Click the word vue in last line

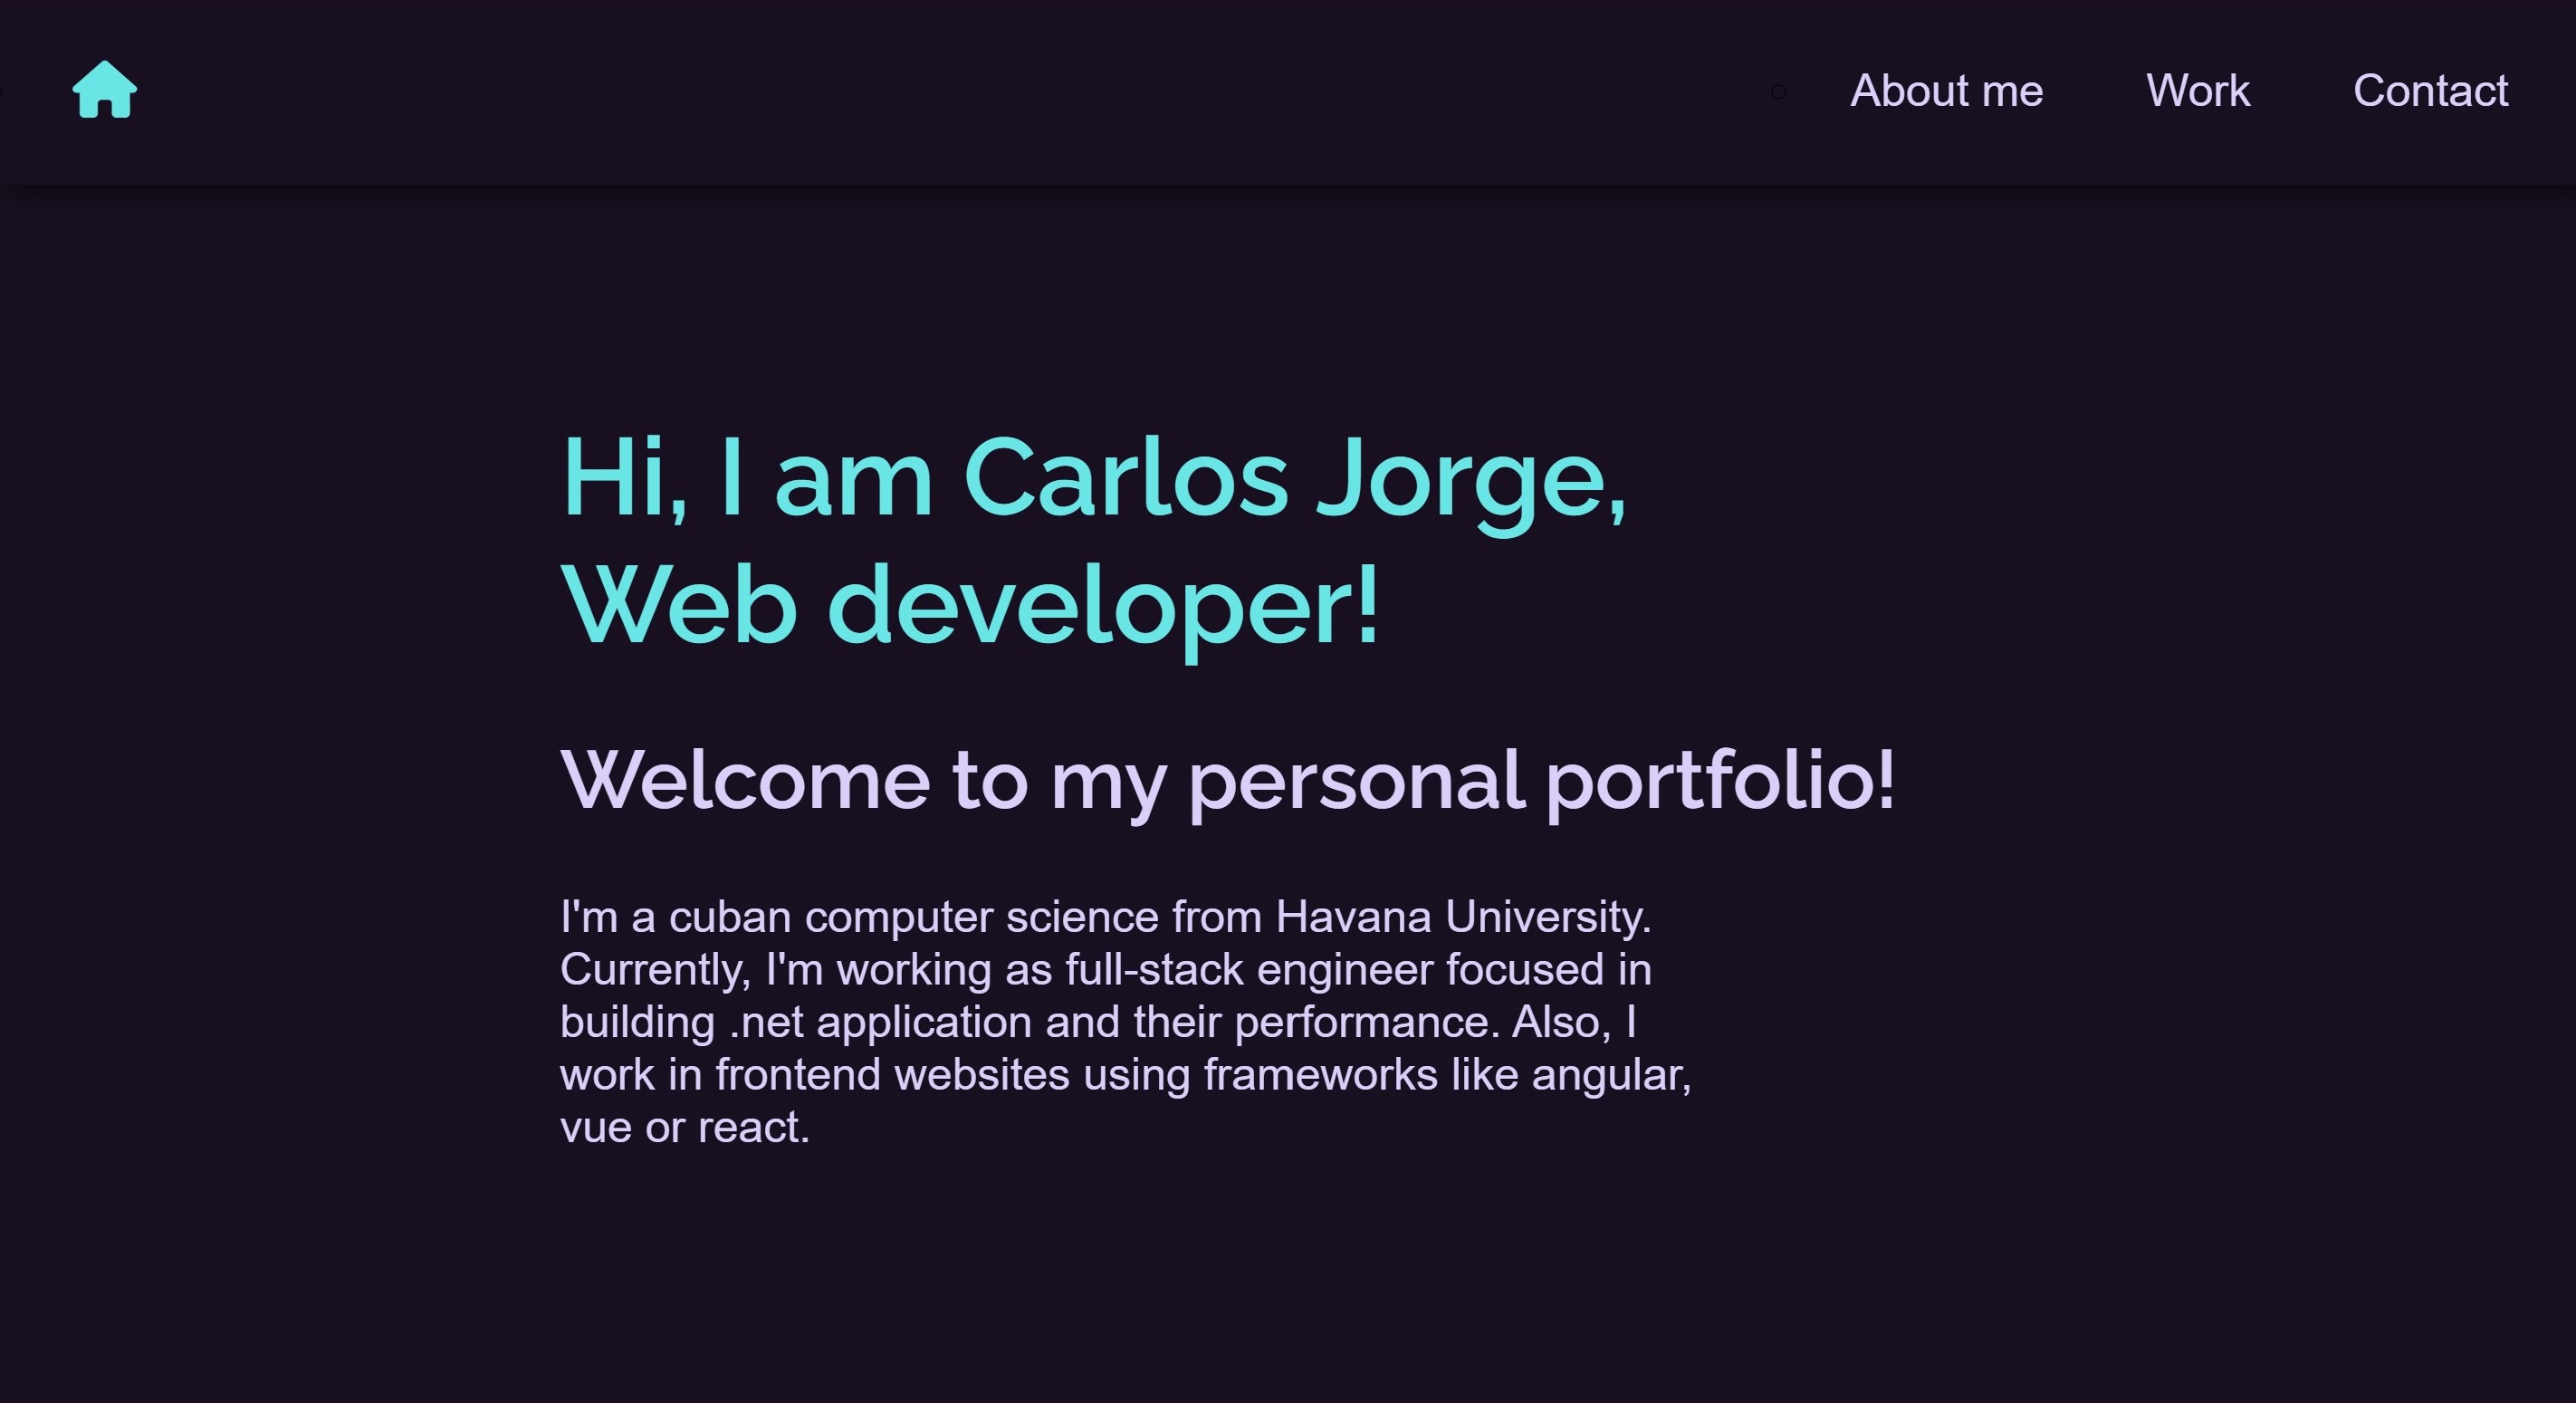595,1128
